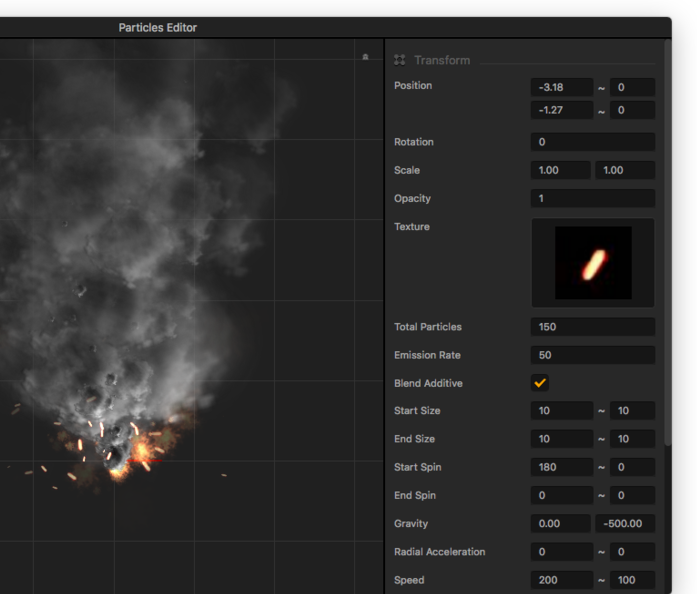Edit the Total Particles field
The height and width of the screenshot is (594, 697).
tap(593, 327)
